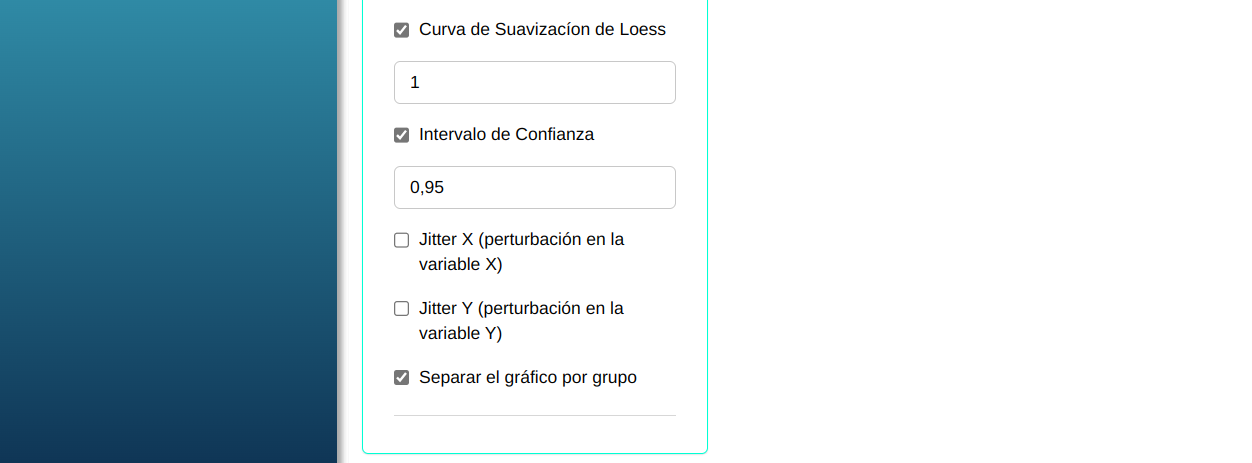
Task: Click the horizontal divider below the options
Action: coord(534,415)
